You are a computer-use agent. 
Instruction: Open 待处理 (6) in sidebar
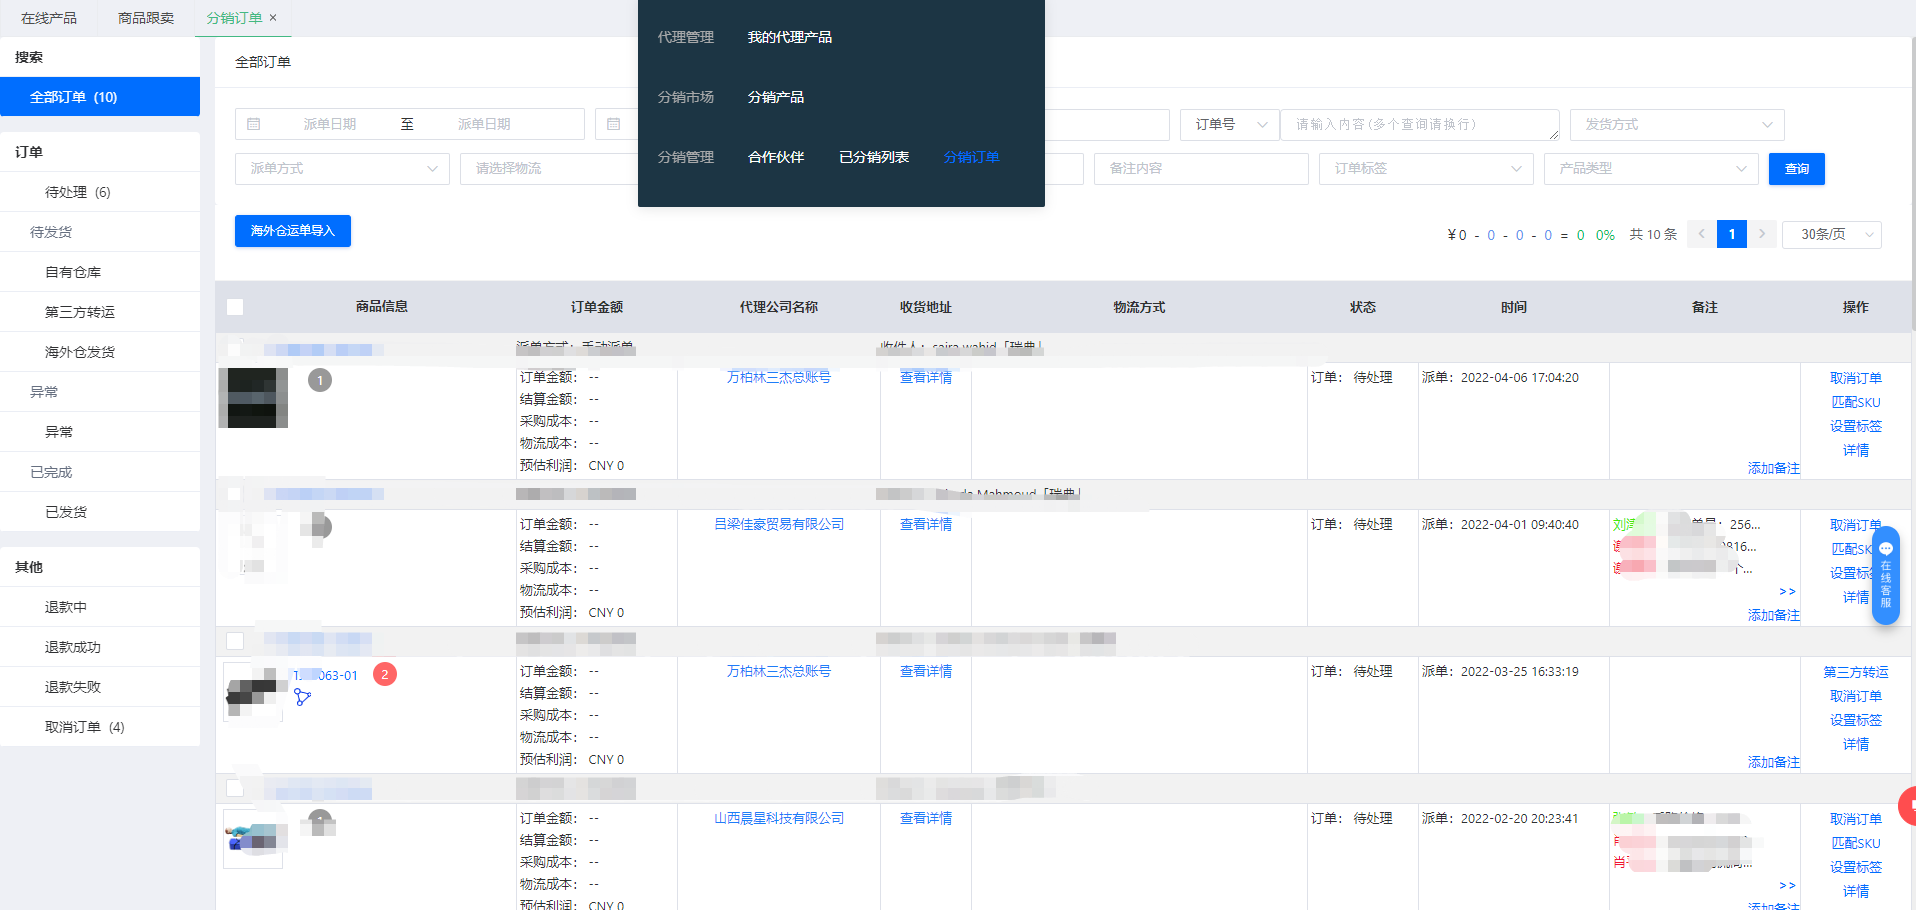[100, 192]
